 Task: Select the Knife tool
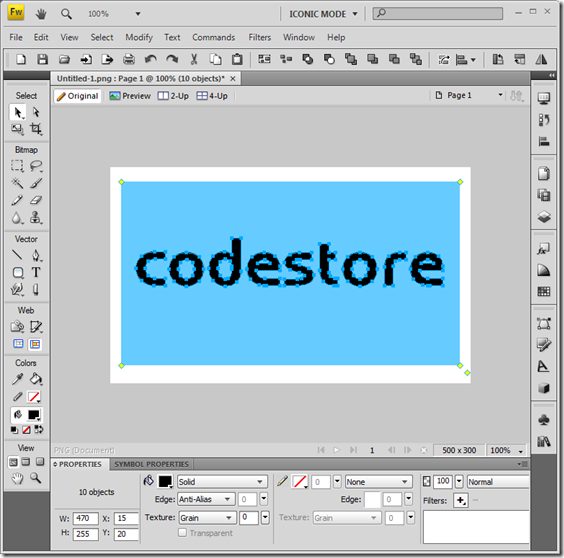(x=36, y=290)
